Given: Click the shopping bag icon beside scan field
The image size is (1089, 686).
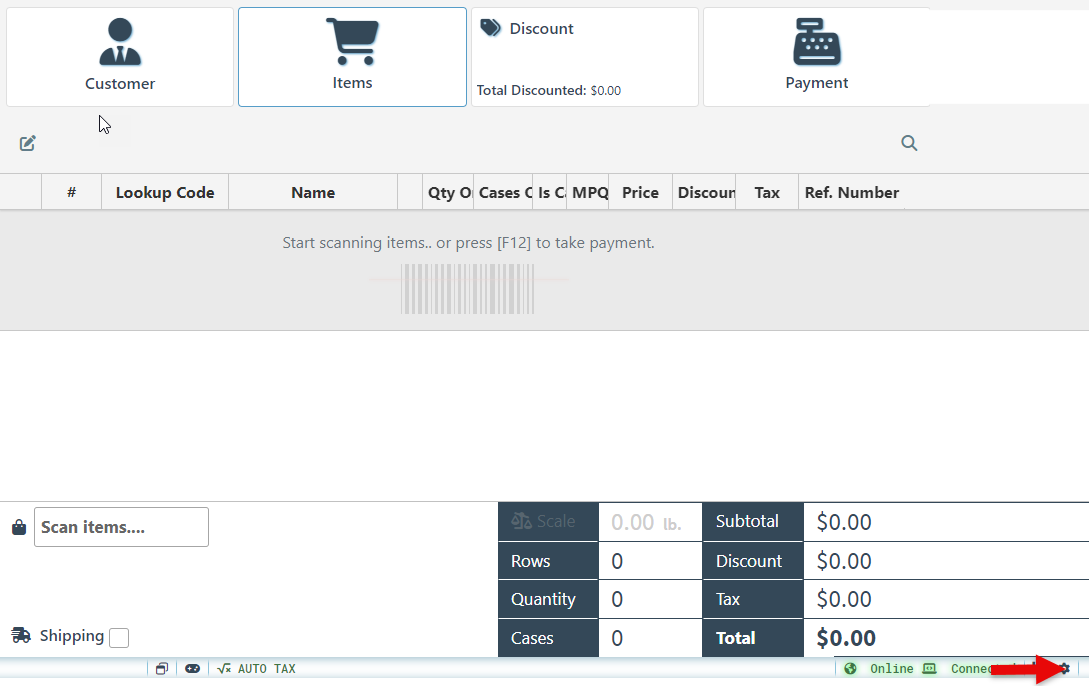Looking at the screenshot, I should (x=19, y=527).
